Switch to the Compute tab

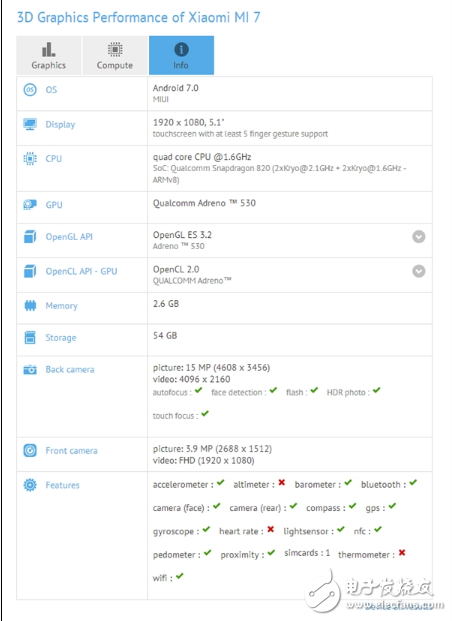tap(115, 55)
